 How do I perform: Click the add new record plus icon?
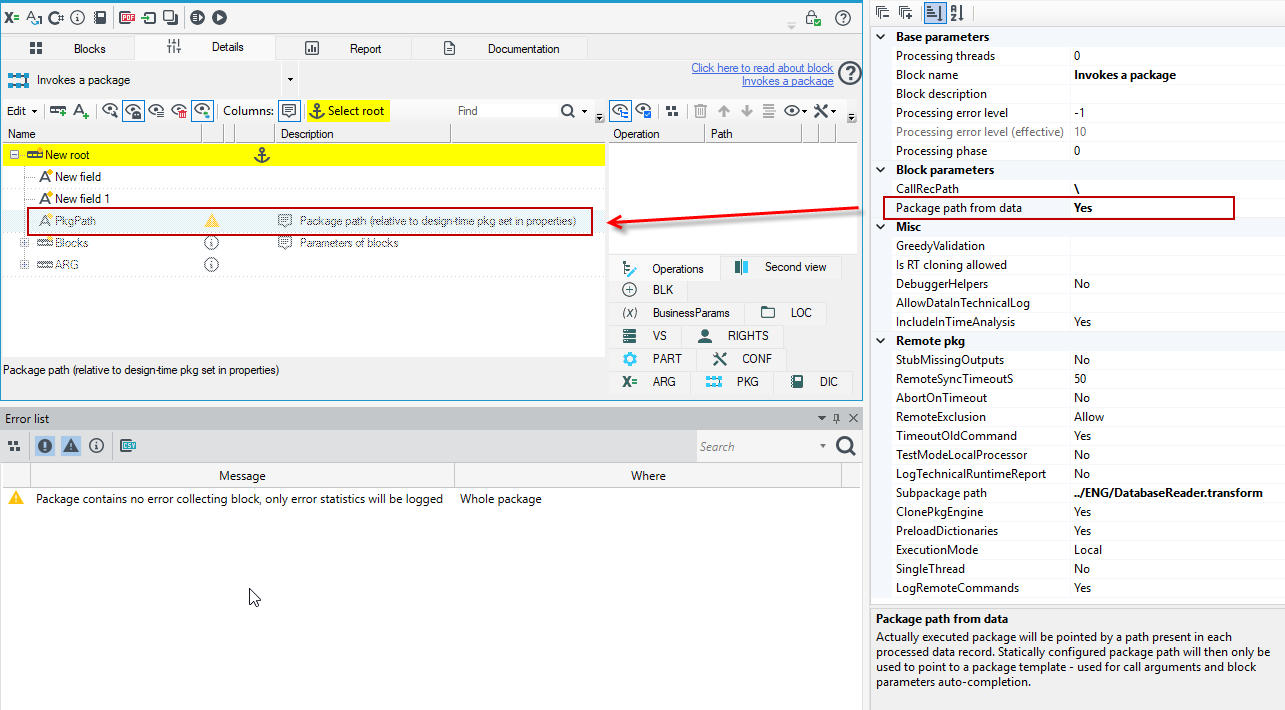pyautogui.click(x=58, y=111)
